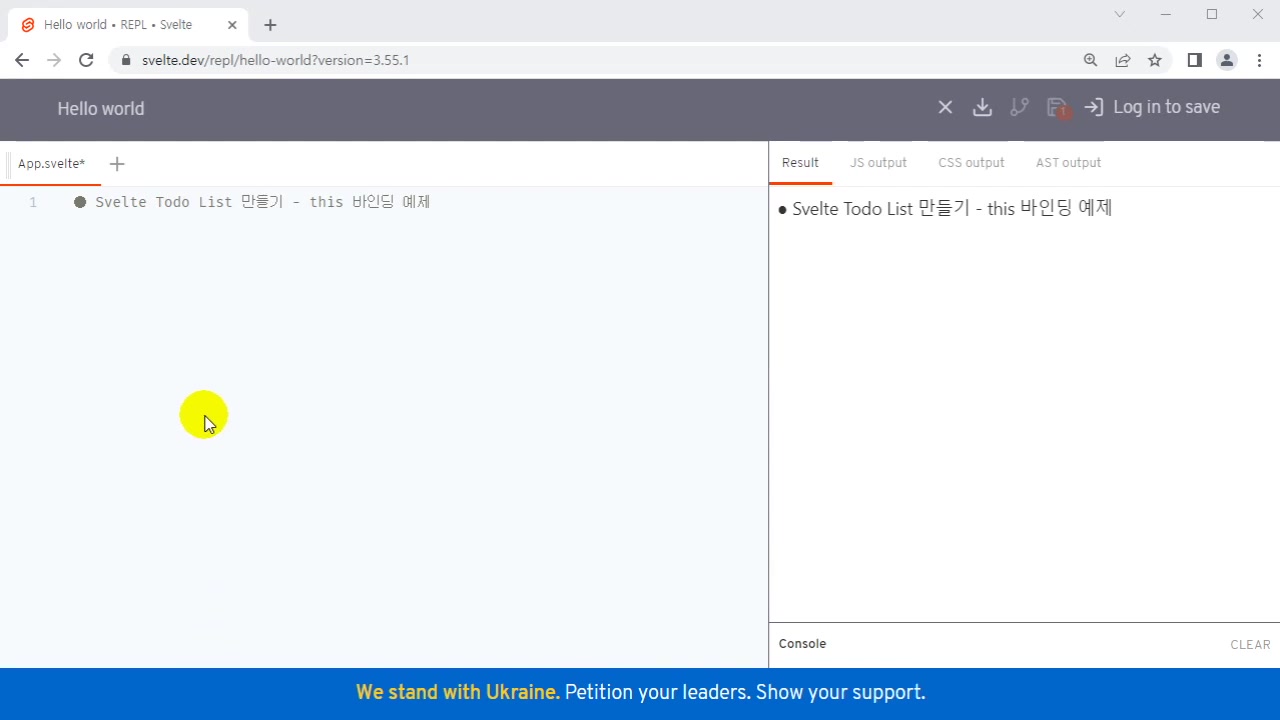Expand the tab search chevron
The width and height of the screenshot is (1280, 720).
click(1120, 14)
